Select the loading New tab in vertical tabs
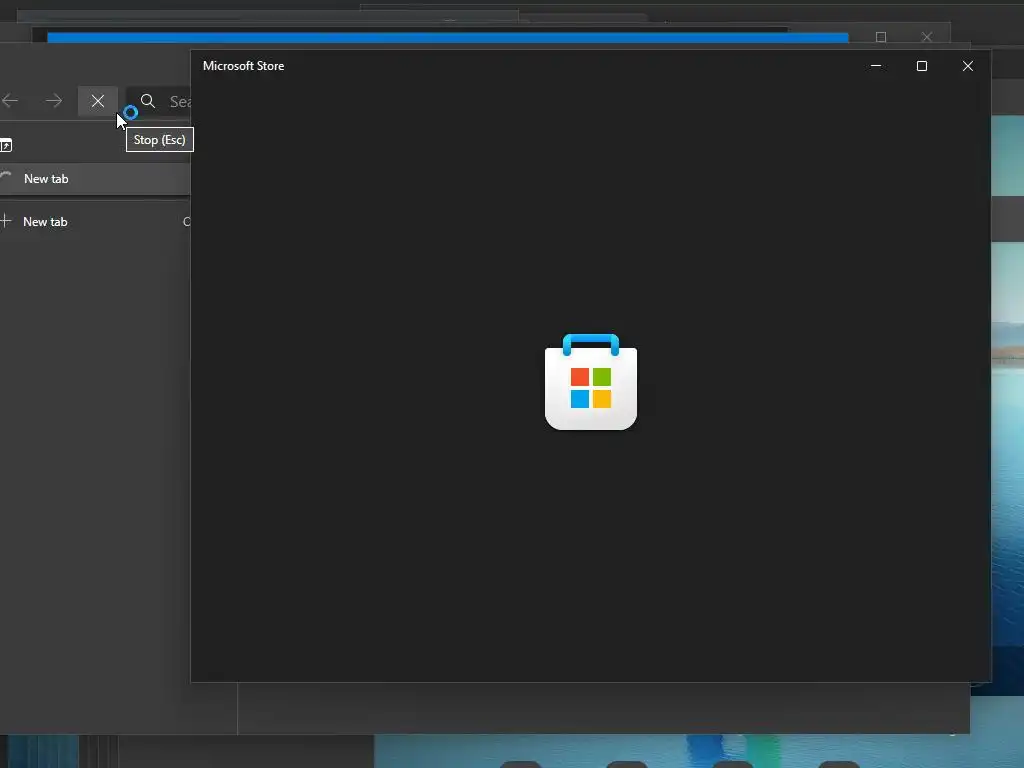The width and height of the screenshot is (1024, 768). pyautogui.click(x=95, y=179)
